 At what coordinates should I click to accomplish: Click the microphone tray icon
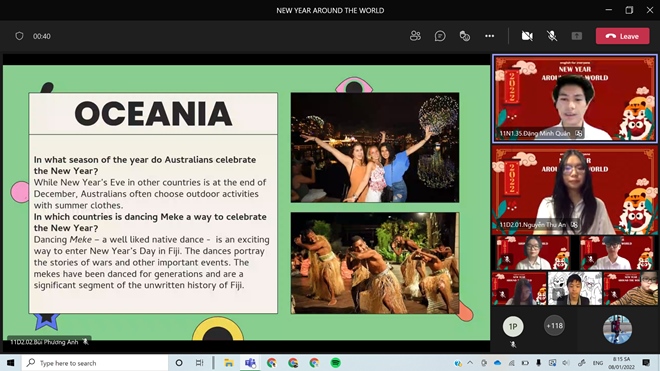pyautogui.click(x=538, y=363)
